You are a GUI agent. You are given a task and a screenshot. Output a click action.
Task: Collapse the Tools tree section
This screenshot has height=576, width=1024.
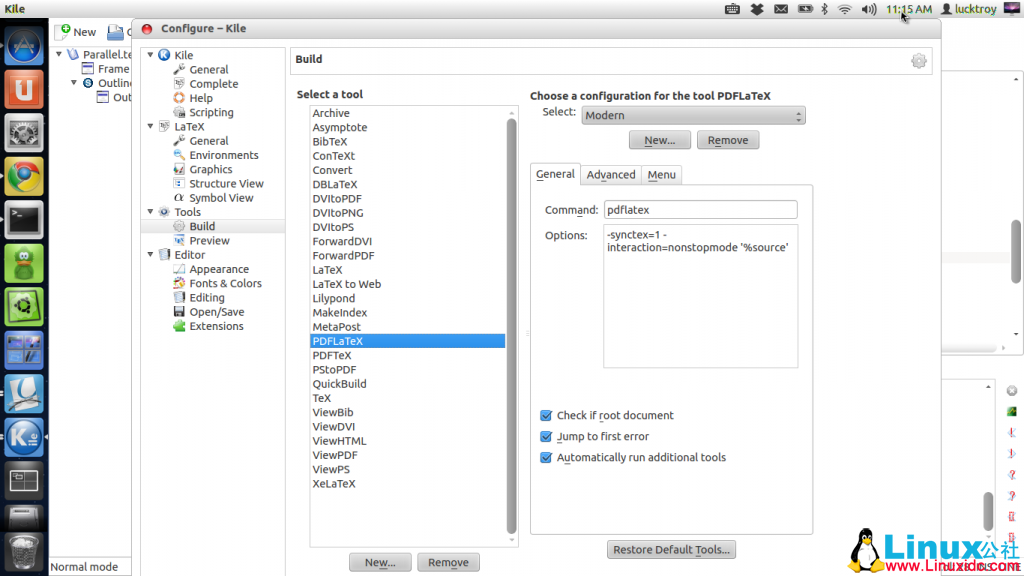[x=150, y=211]
